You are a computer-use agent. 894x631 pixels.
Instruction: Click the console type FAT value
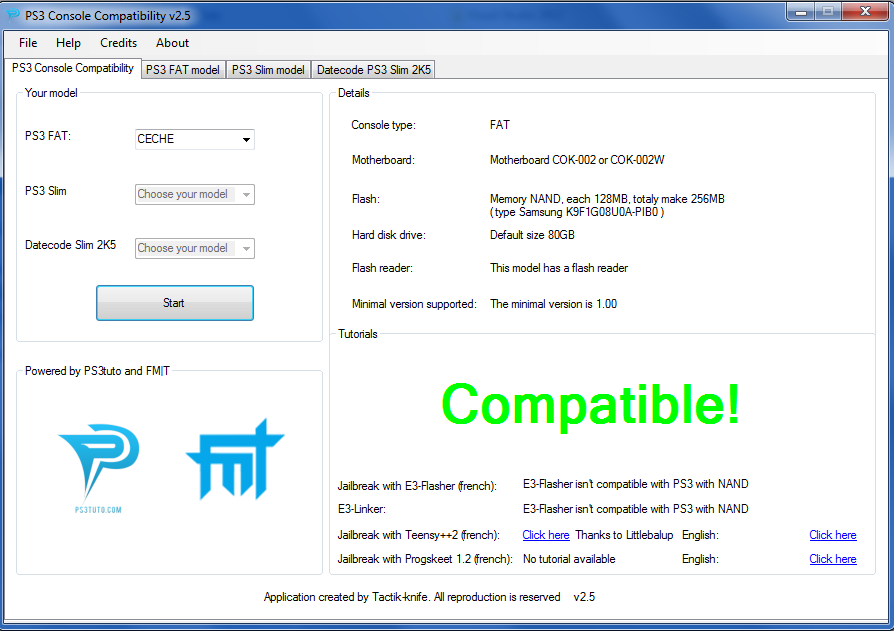pyautogui.click(x=499, y=125)
